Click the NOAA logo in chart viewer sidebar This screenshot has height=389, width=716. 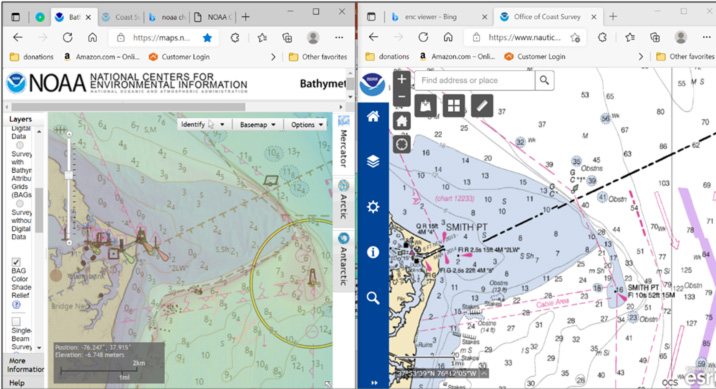point(373,84)
